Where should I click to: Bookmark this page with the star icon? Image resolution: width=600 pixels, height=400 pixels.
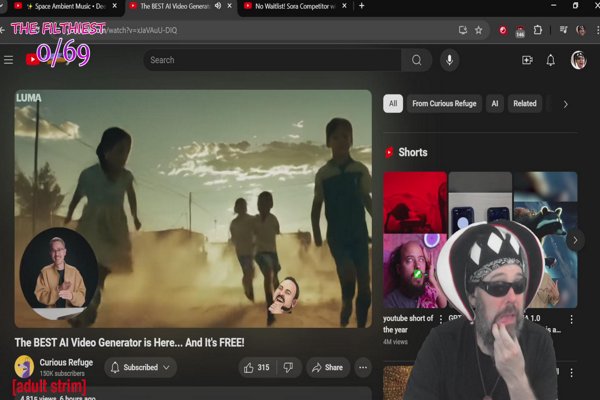[x=478, y=30]
